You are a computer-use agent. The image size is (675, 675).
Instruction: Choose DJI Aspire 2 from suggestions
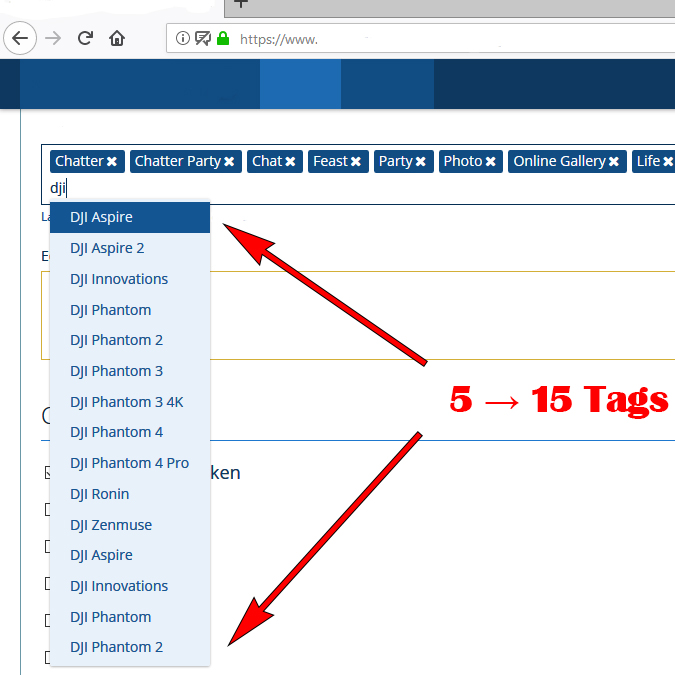[x=130, y=248]
